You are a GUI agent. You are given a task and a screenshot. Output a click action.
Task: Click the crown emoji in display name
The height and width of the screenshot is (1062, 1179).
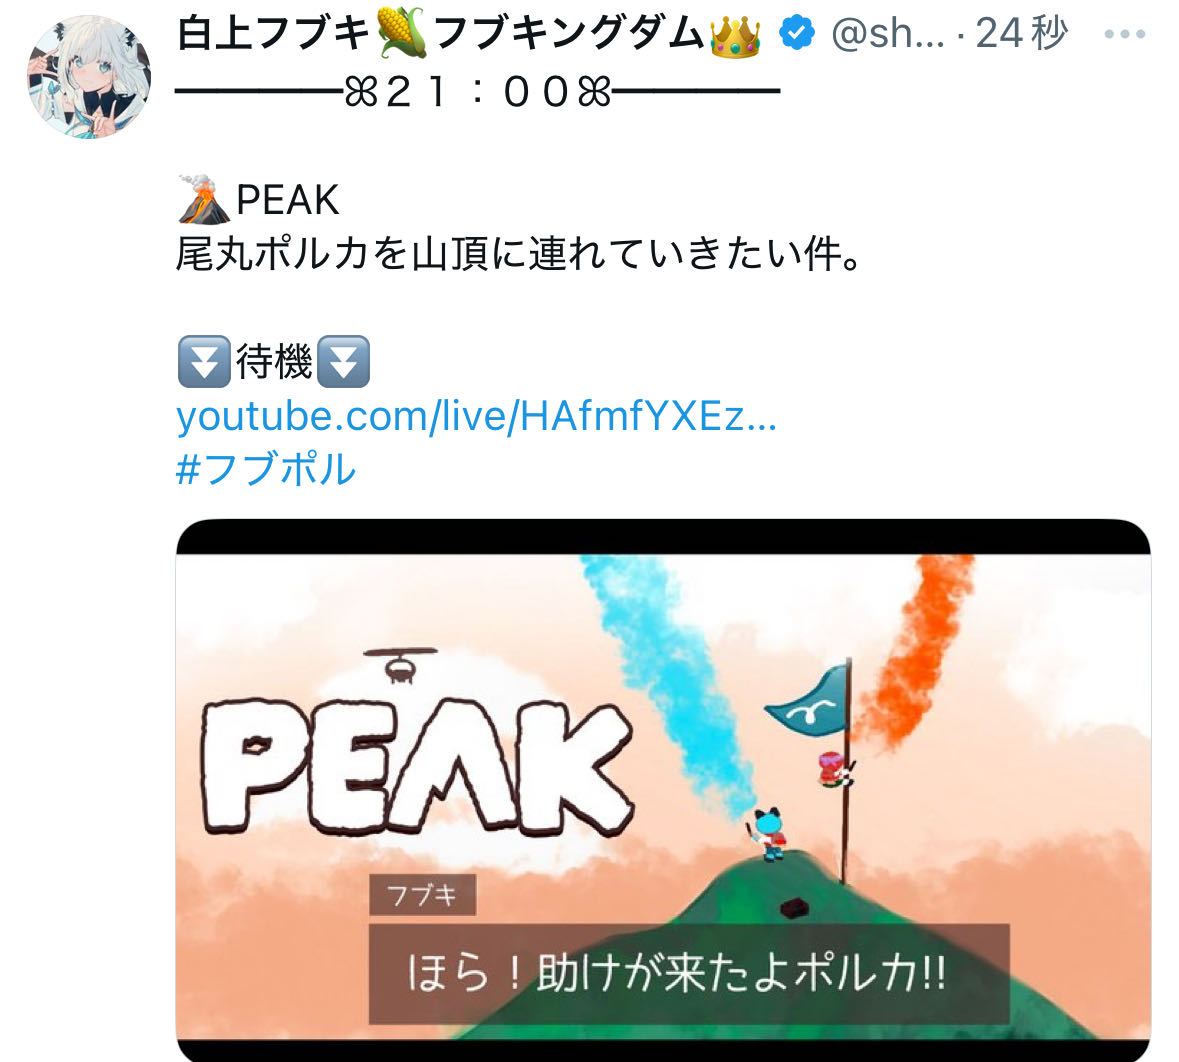pos(735,35)
